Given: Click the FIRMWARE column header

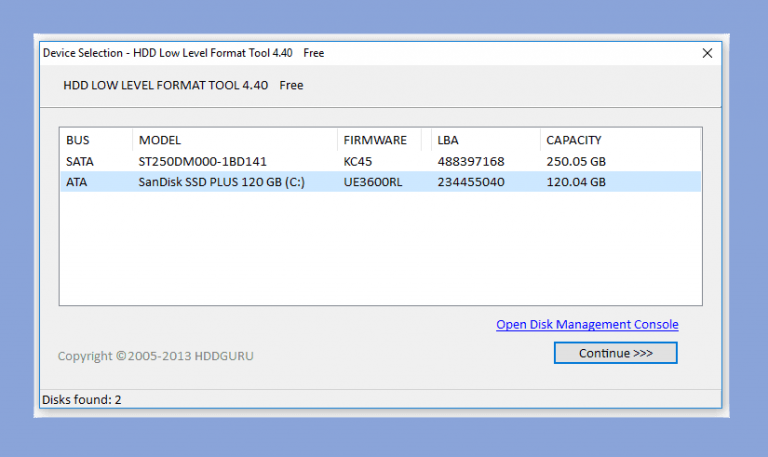Looking at the screenshot, I should 379,140.
